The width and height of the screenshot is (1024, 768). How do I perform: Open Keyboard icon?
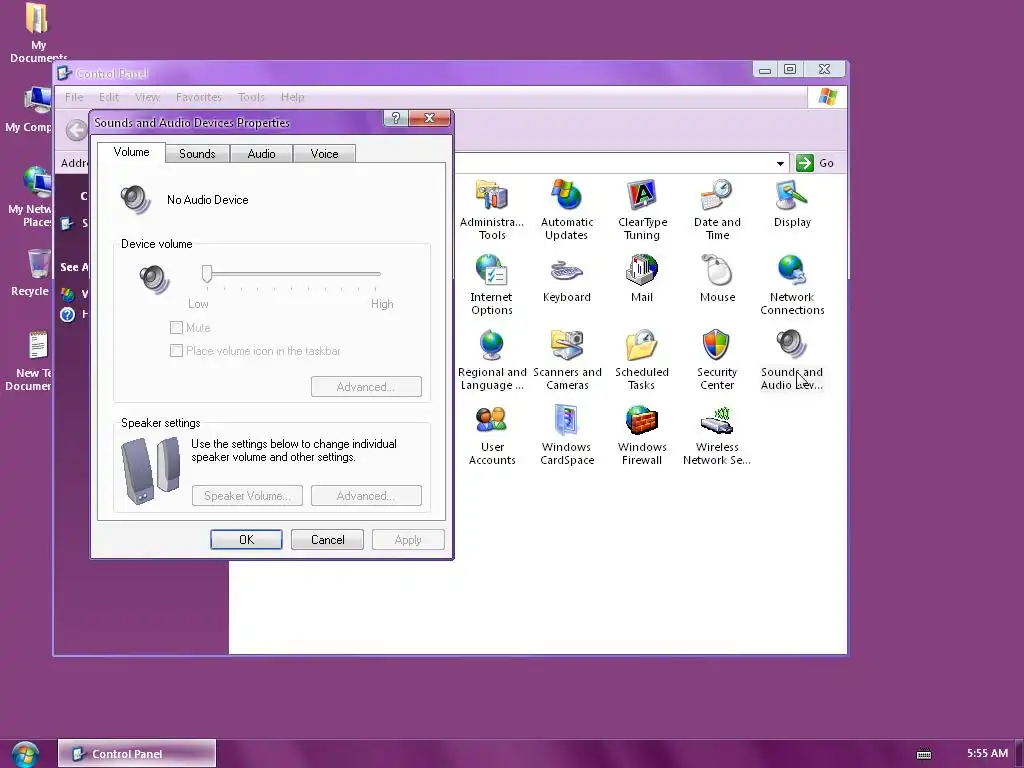566,279
